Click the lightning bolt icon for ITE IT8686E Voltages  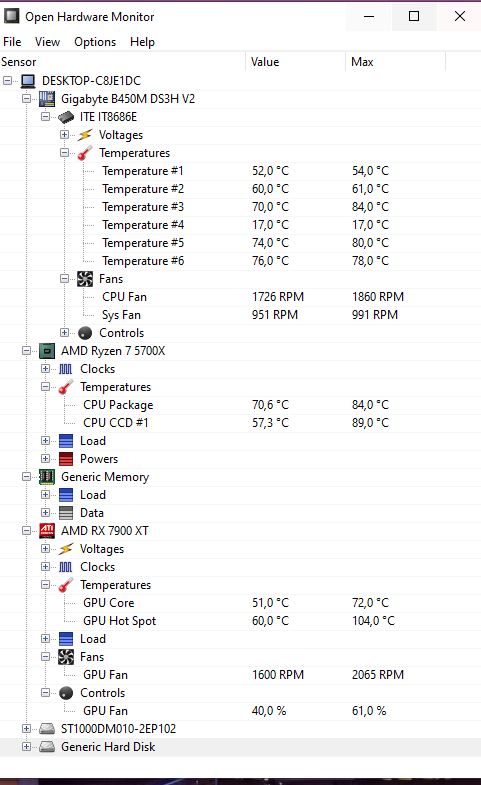point(85,135)
